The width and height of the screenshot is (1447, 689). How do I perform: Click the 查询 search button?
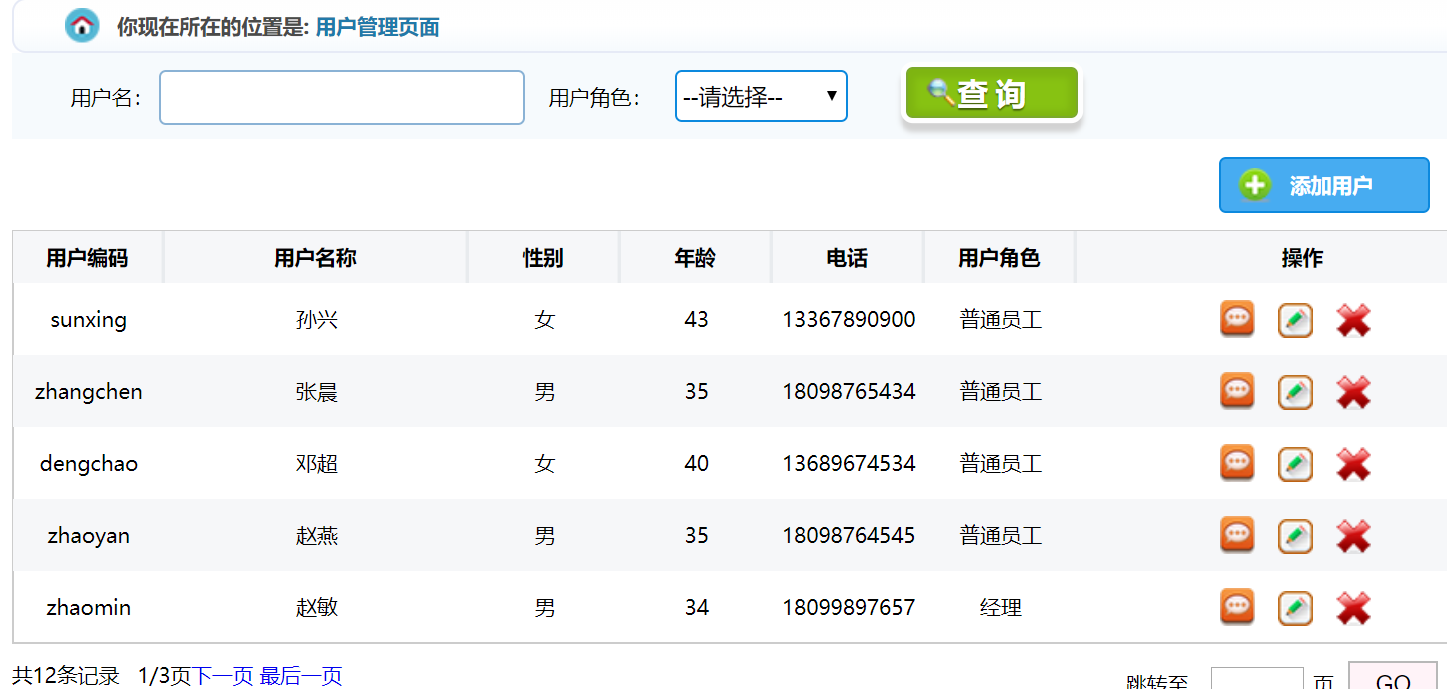point(990,92)
